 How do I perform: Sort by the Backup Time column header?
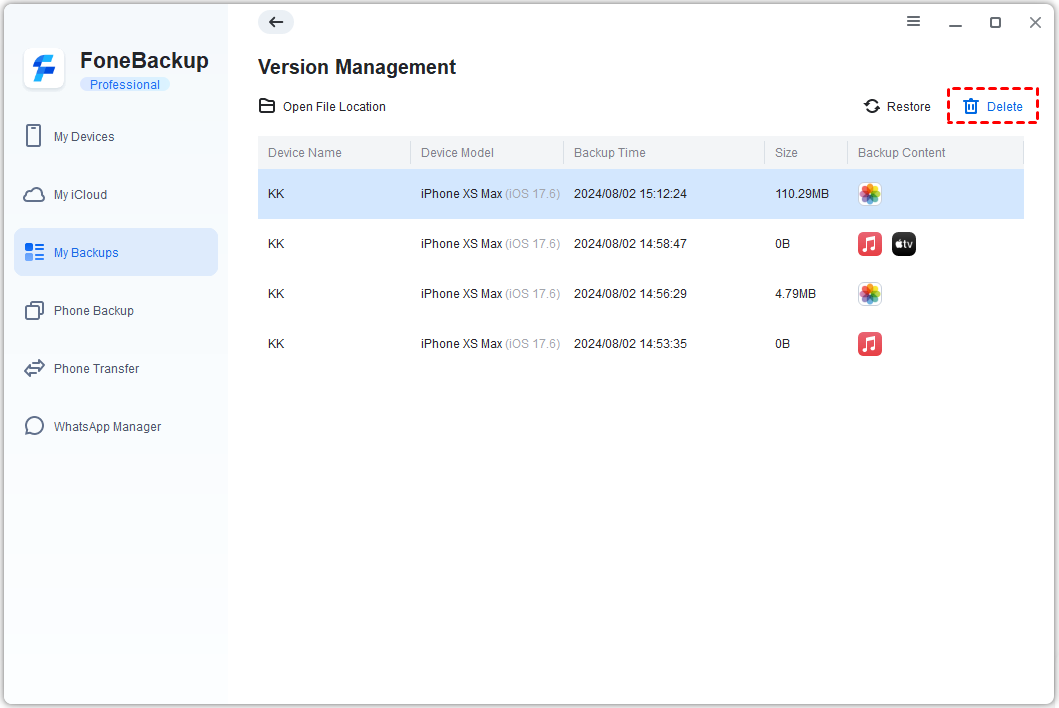point(609,153)
